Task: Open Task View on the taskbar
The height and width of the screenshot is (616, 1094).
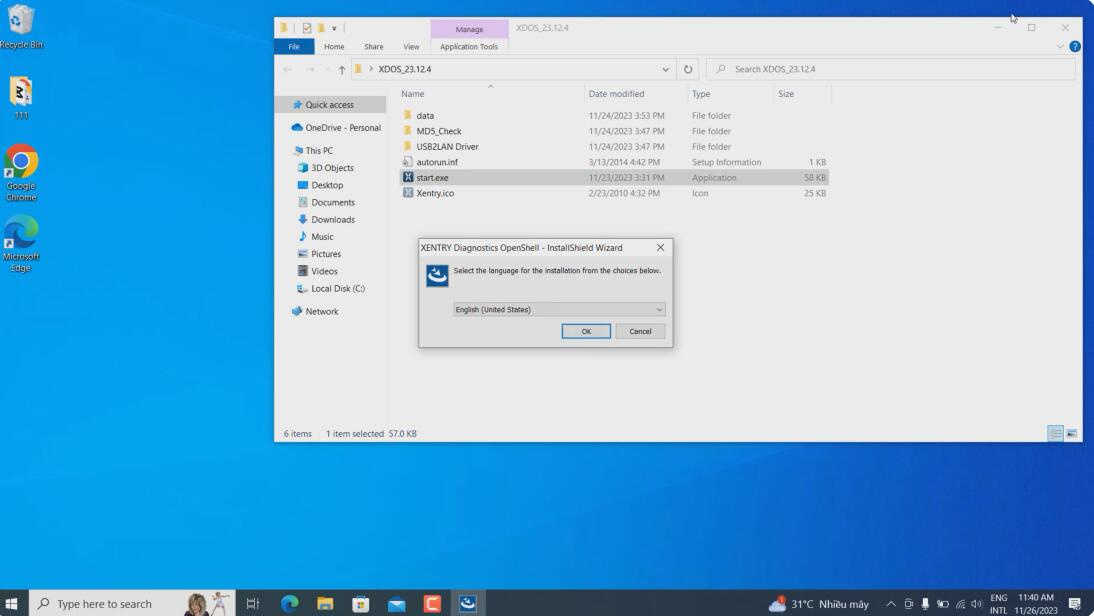Action: pos(253,603)
